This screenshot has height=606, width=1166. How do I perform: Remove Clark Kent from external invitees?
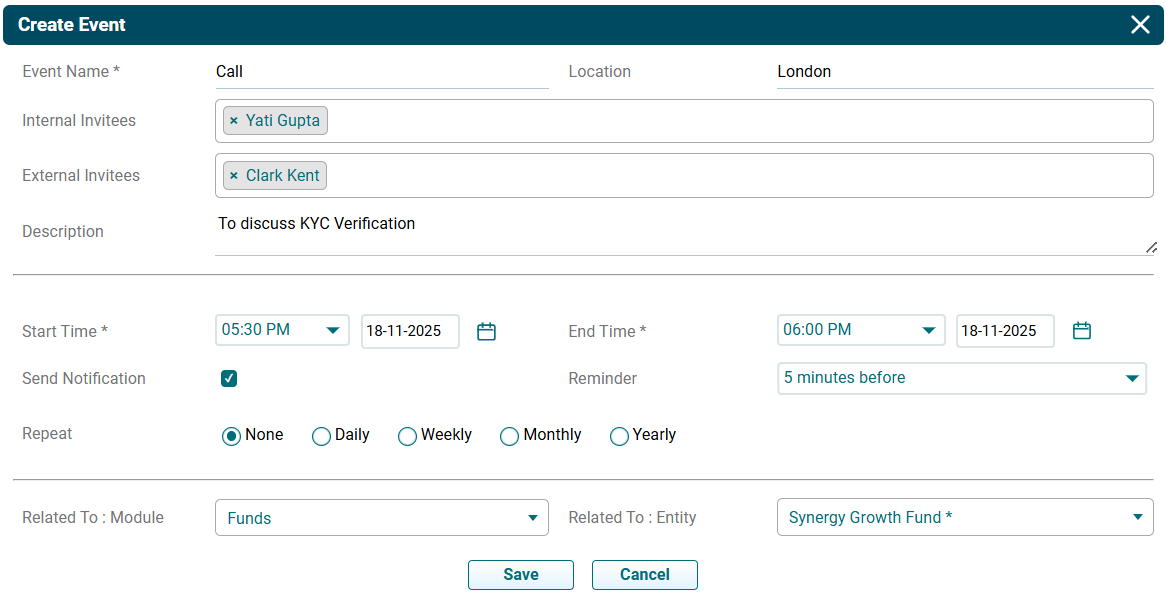point(234,176)
